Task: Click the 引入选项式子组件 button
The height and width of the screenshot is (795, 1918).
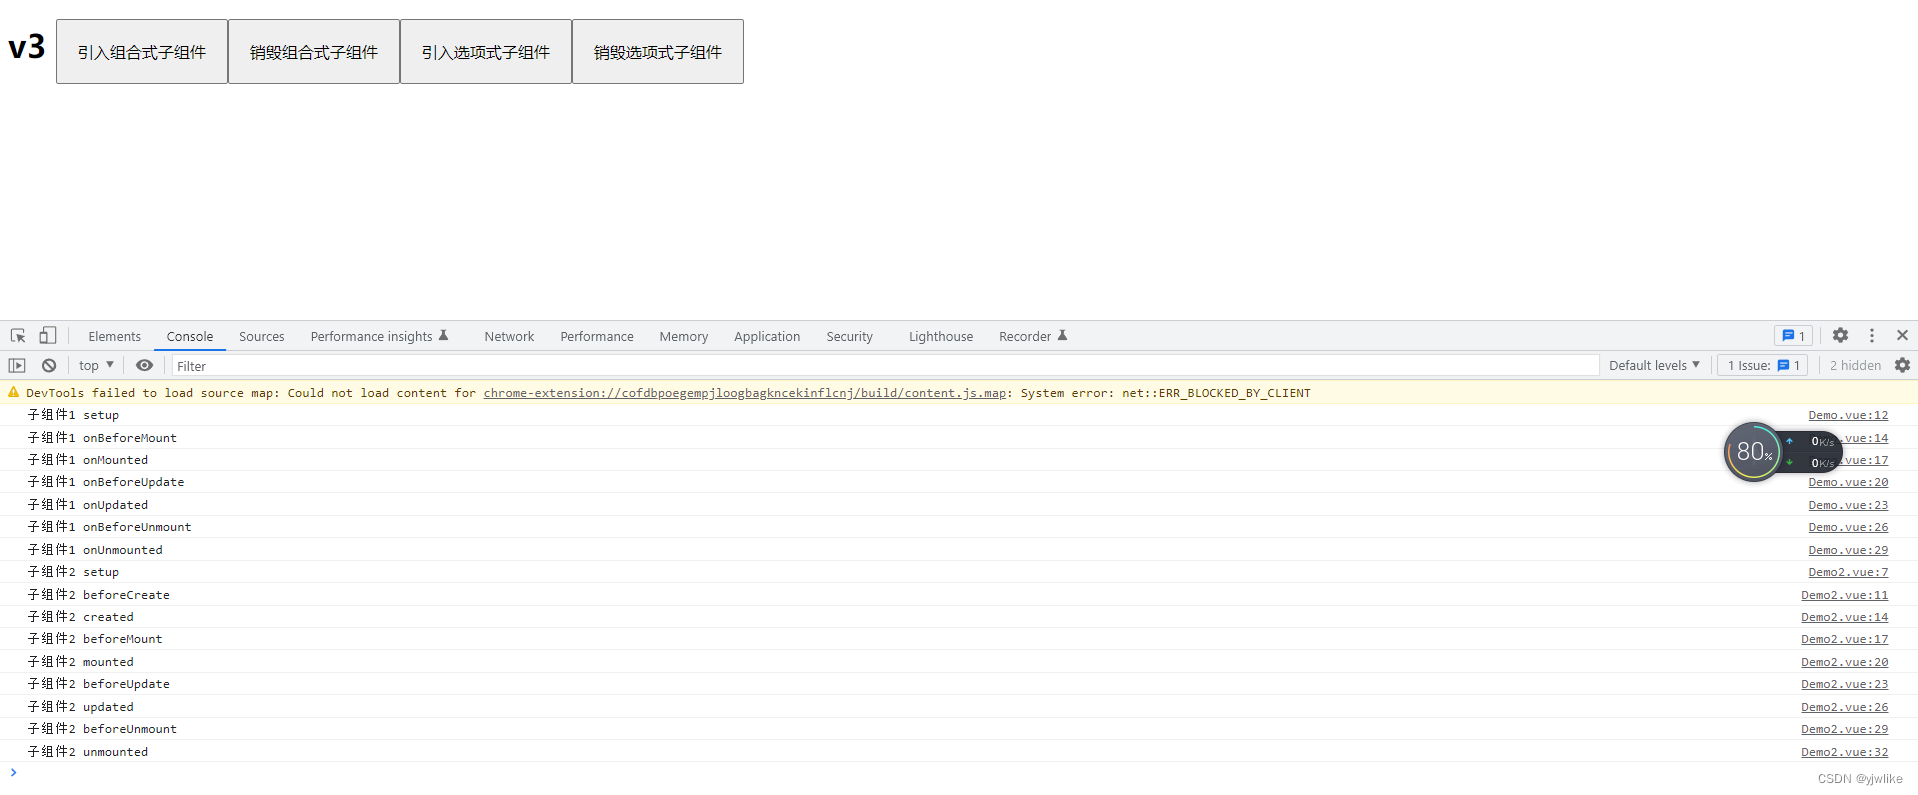Action: click(486, 52)
